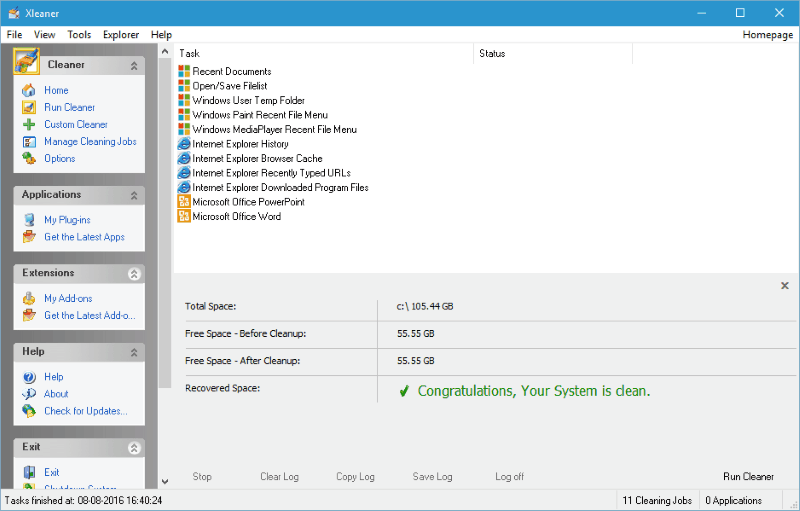Screen dimensions: 800x511
Task: Click the Status column header
Action: pos(553,54)
